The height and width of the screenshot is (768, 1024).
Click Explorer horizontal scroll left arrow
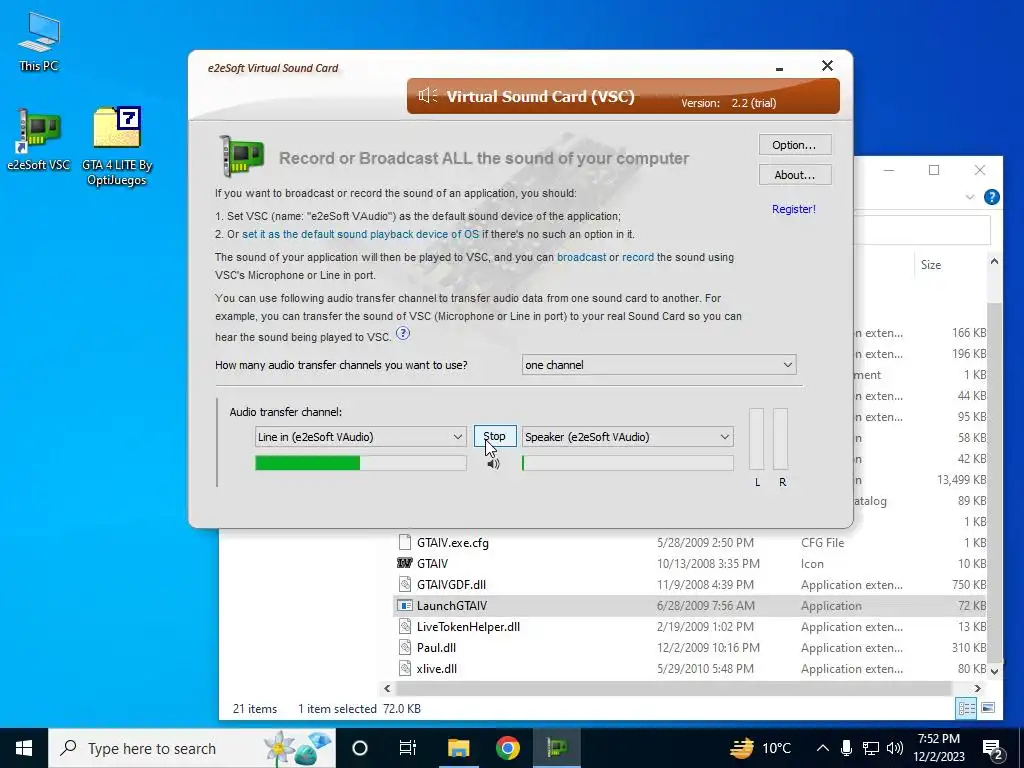[387, 688]
